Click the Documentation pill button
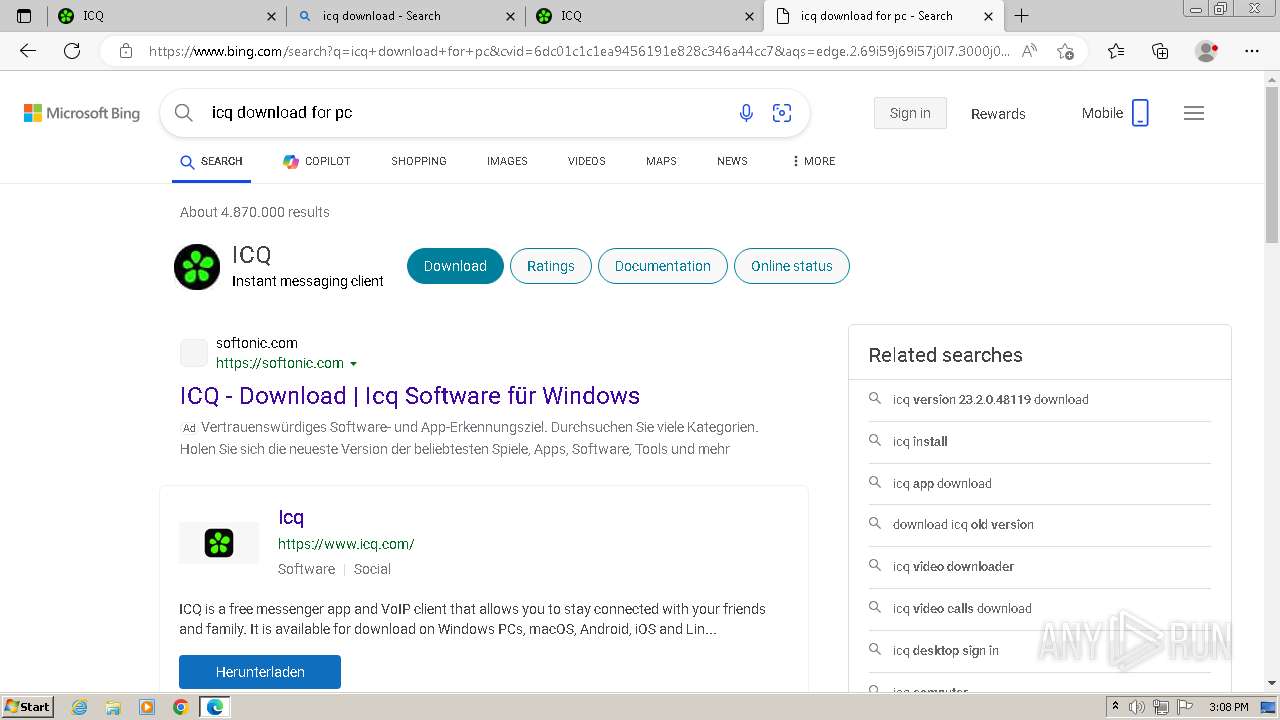 (x=663, y=266)
